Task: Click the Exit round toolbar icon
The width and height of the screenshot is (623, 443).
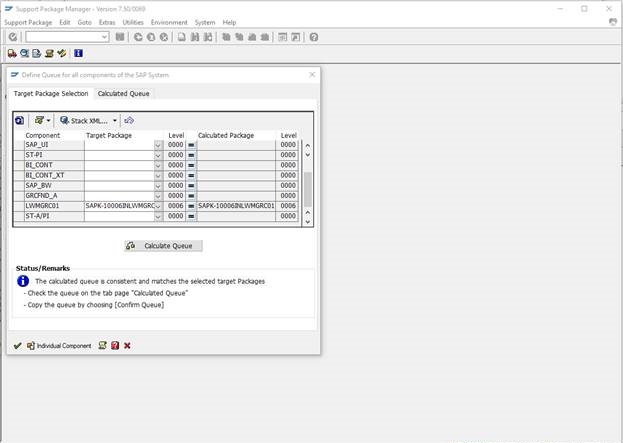Action: [151, 37]
